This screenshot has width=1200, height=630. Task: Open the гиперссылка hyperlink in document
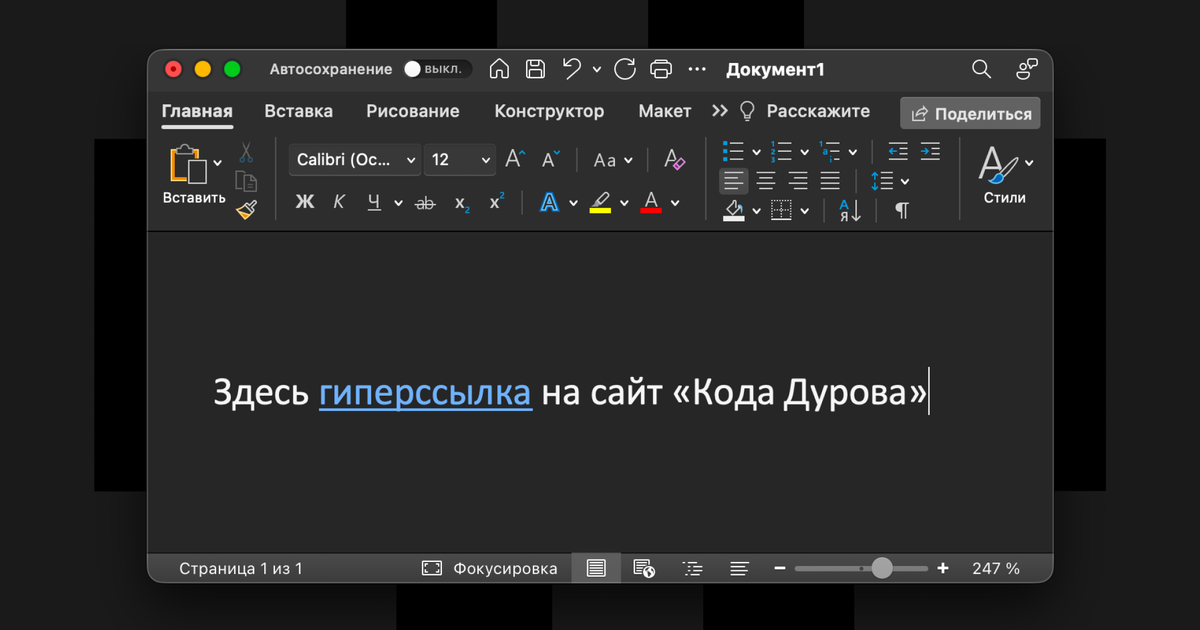tap(425, 392)
